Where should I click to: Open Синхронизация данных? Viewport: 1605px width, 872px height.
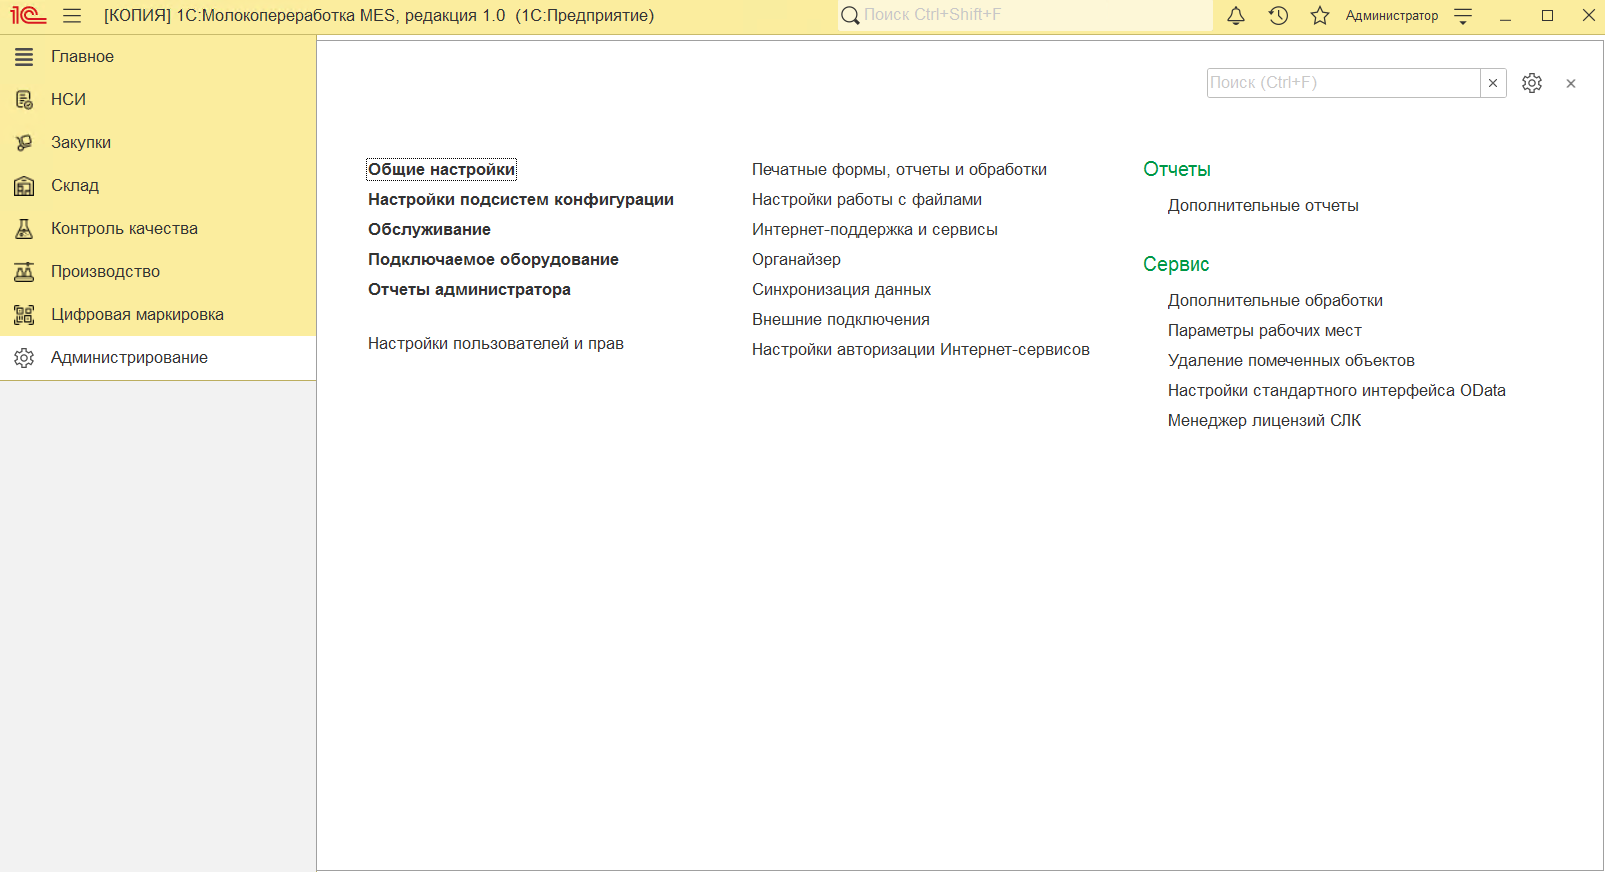point(841,290)
